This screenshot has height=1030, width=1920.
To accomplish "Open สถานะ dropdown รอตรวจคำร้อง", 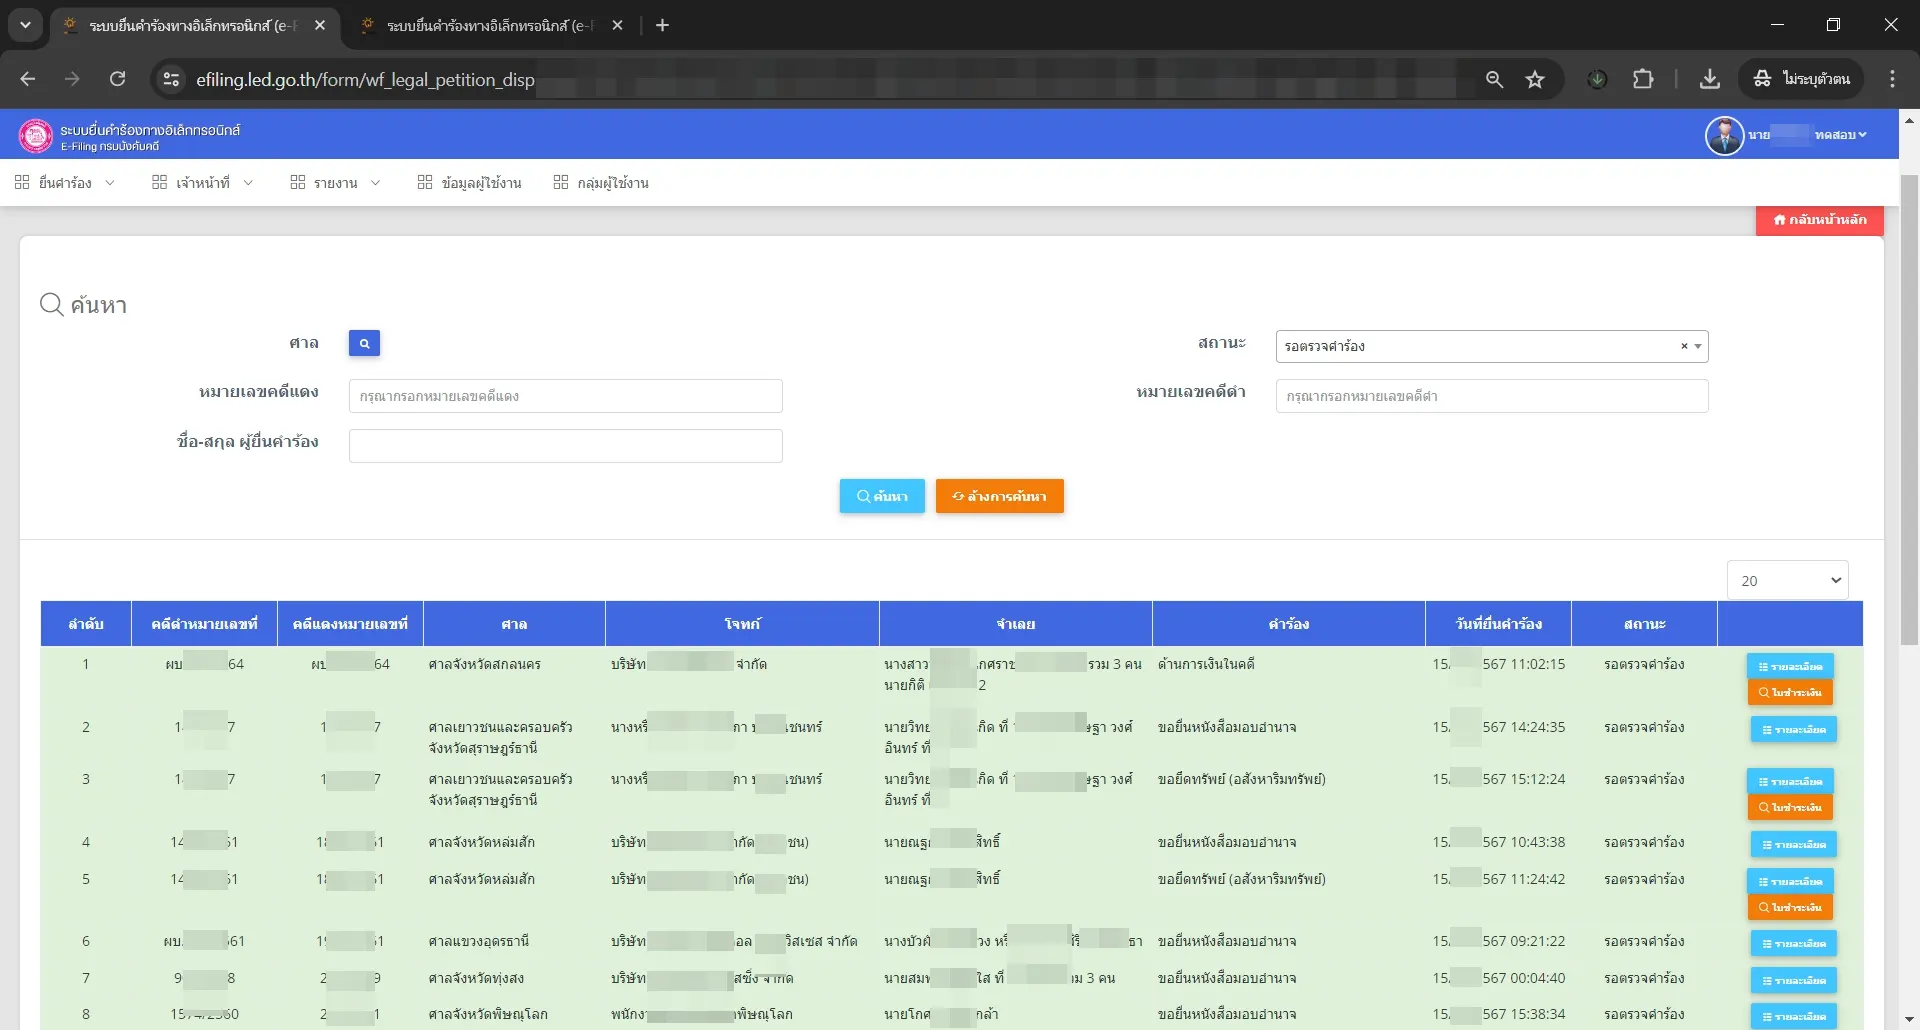I will (x=1492, y=346).
